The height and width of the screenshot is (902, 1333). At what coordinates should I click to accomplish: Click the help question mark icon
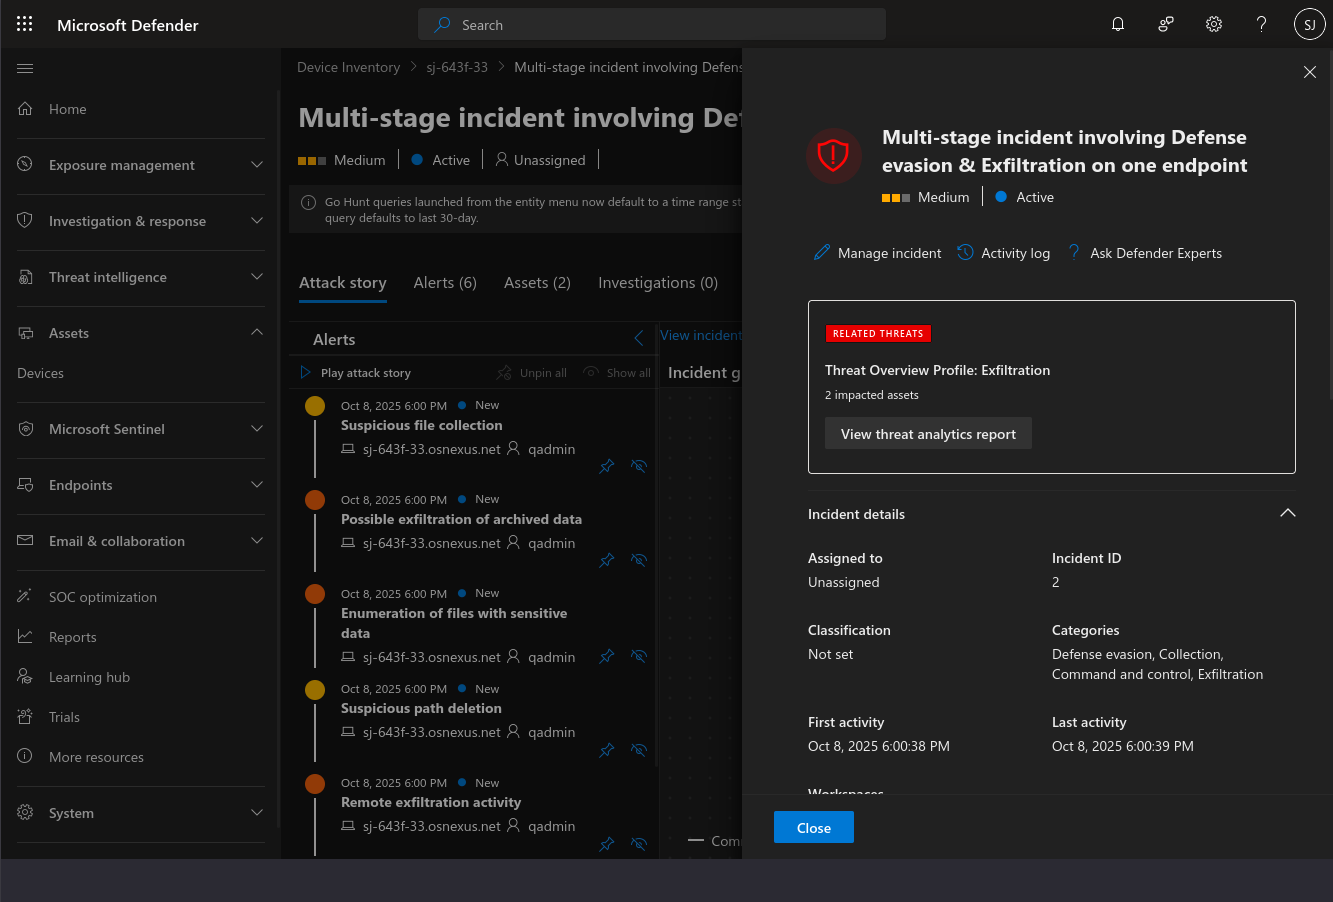click(1261, 25)
